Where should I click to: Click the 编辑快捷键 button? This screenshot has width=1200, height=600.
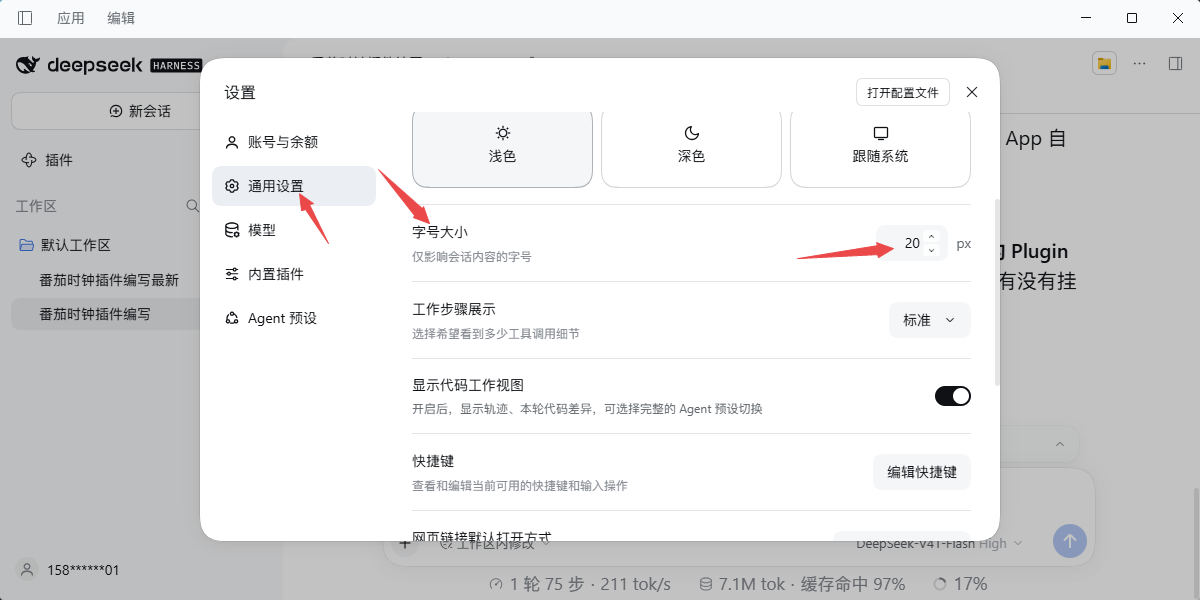tap(922, 472)
